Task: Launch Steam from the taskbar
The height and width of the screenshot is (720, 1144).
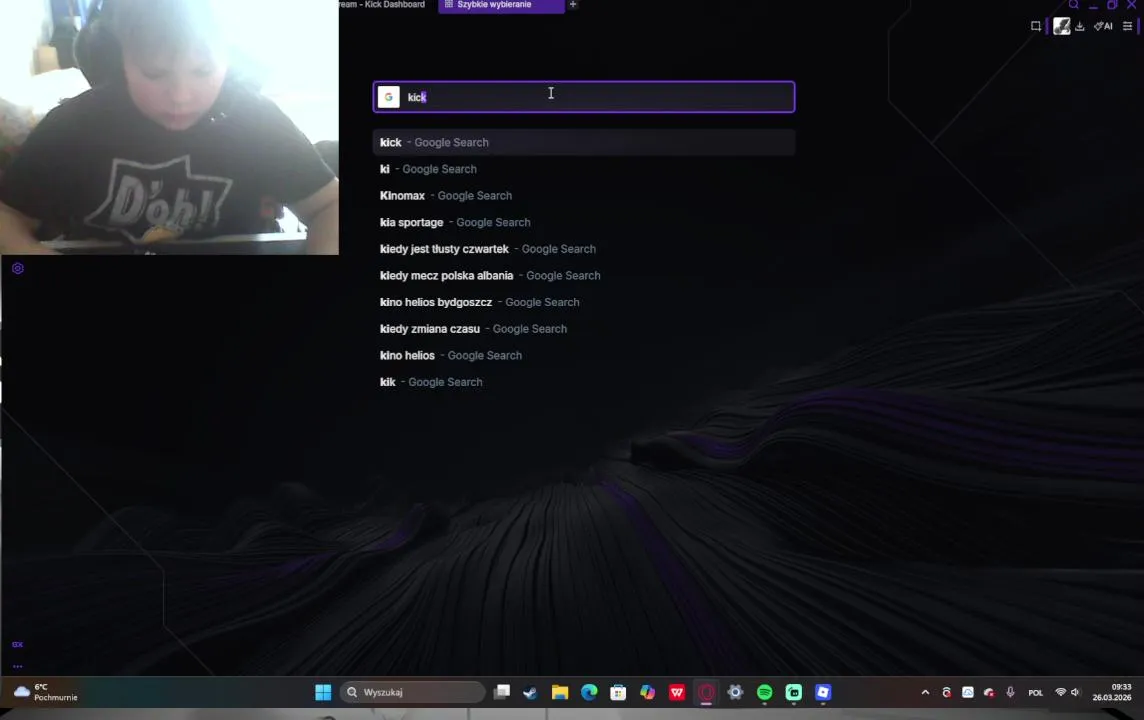Action: point(530,692)
